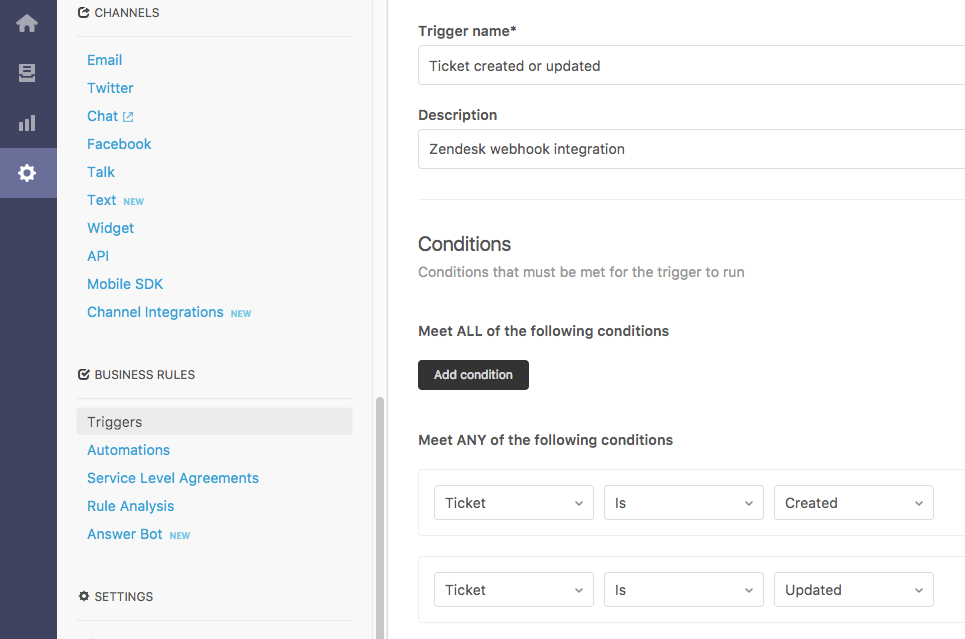
Task: Click the Admin gear icon
Action: point(27,173)
